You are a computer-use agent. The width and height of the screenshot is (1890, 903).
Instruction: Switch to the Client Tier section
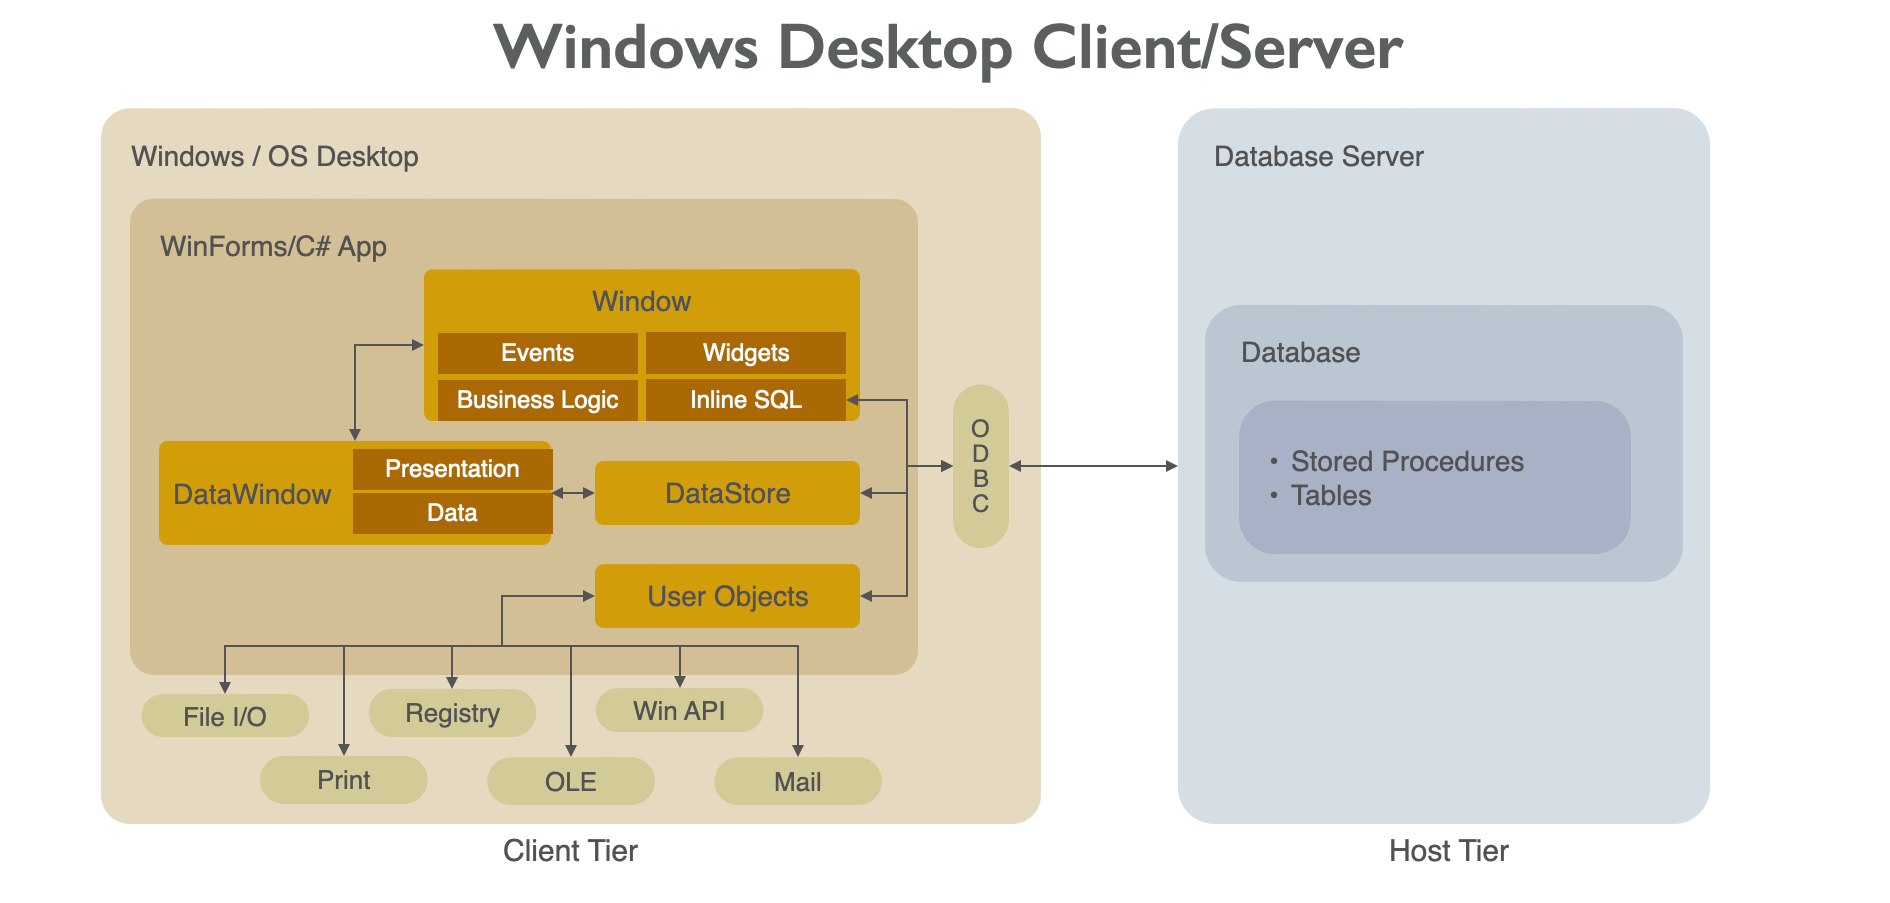(x=570, y=851)
